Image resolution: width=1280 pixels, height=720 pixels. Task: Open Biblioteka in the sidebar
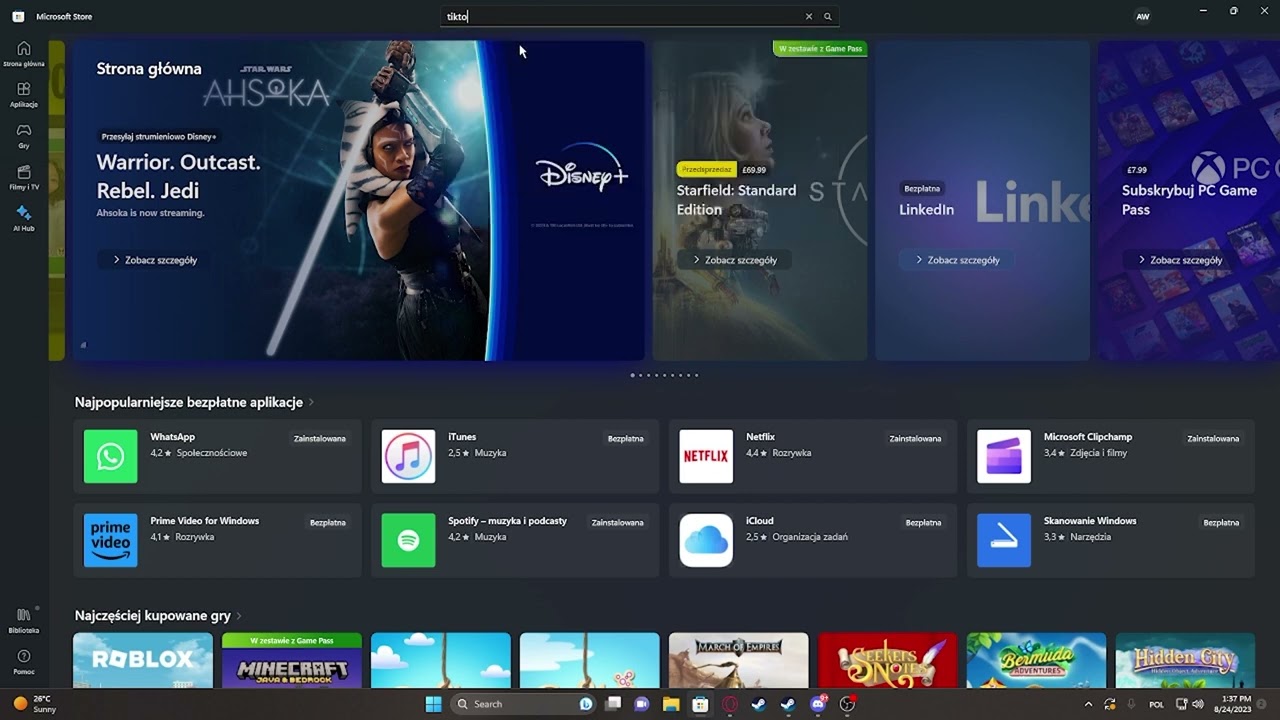tap(24, 620)
